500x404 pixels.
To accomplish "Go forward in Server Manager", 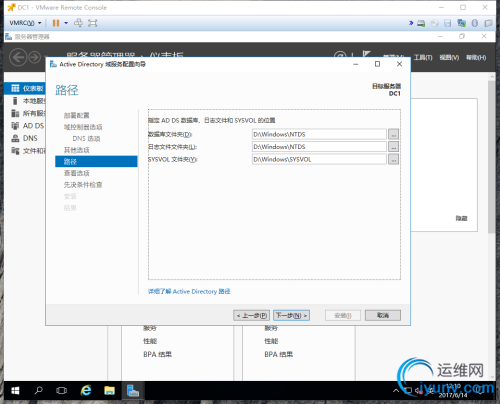I will coord(34,57).
